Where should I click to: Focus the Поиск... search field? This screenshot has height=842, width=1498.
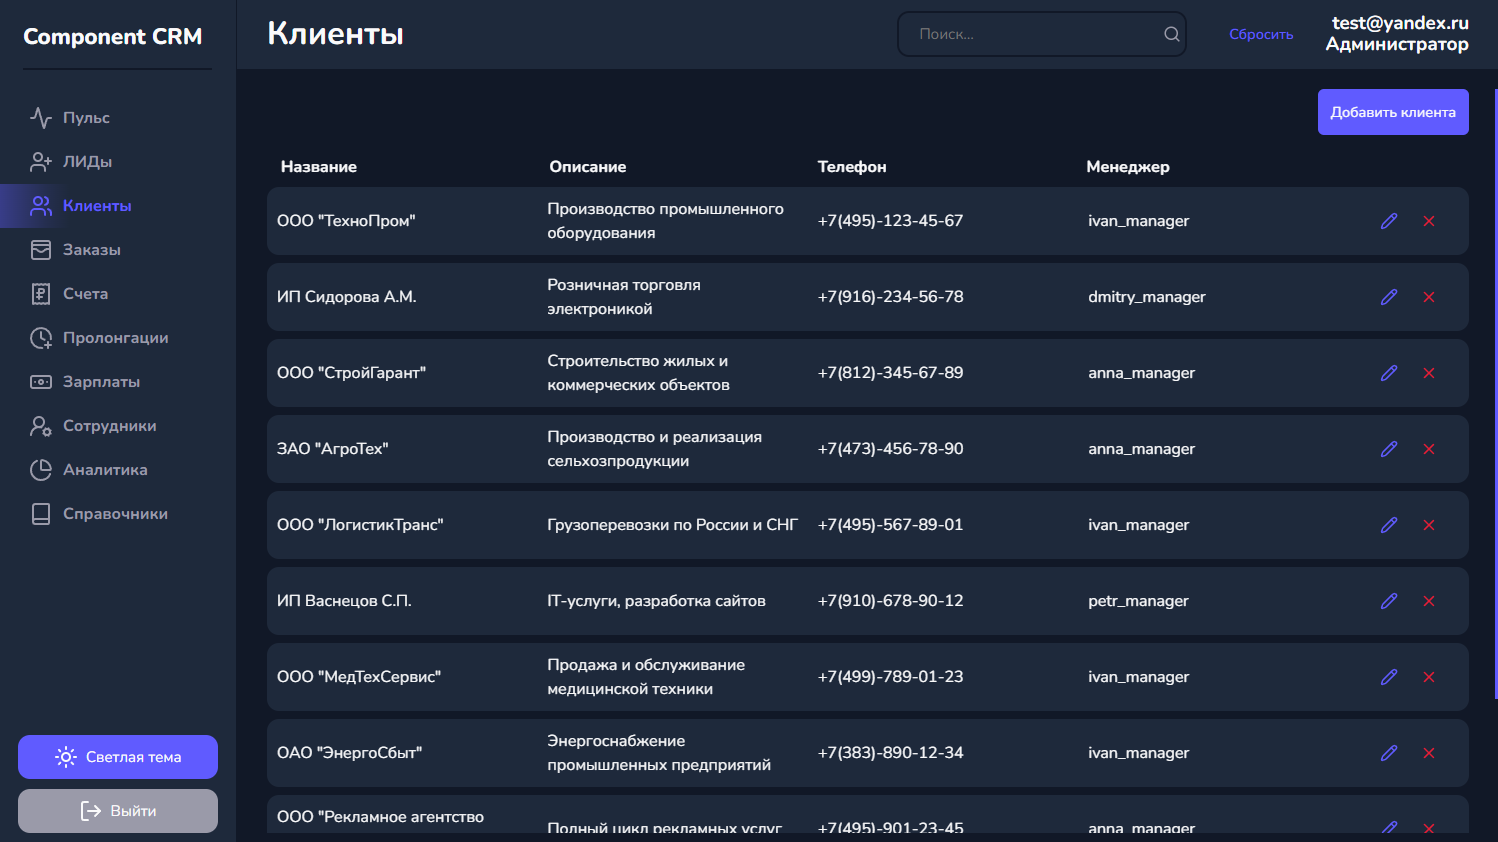pyautogui.click(x=1041, y=34)
